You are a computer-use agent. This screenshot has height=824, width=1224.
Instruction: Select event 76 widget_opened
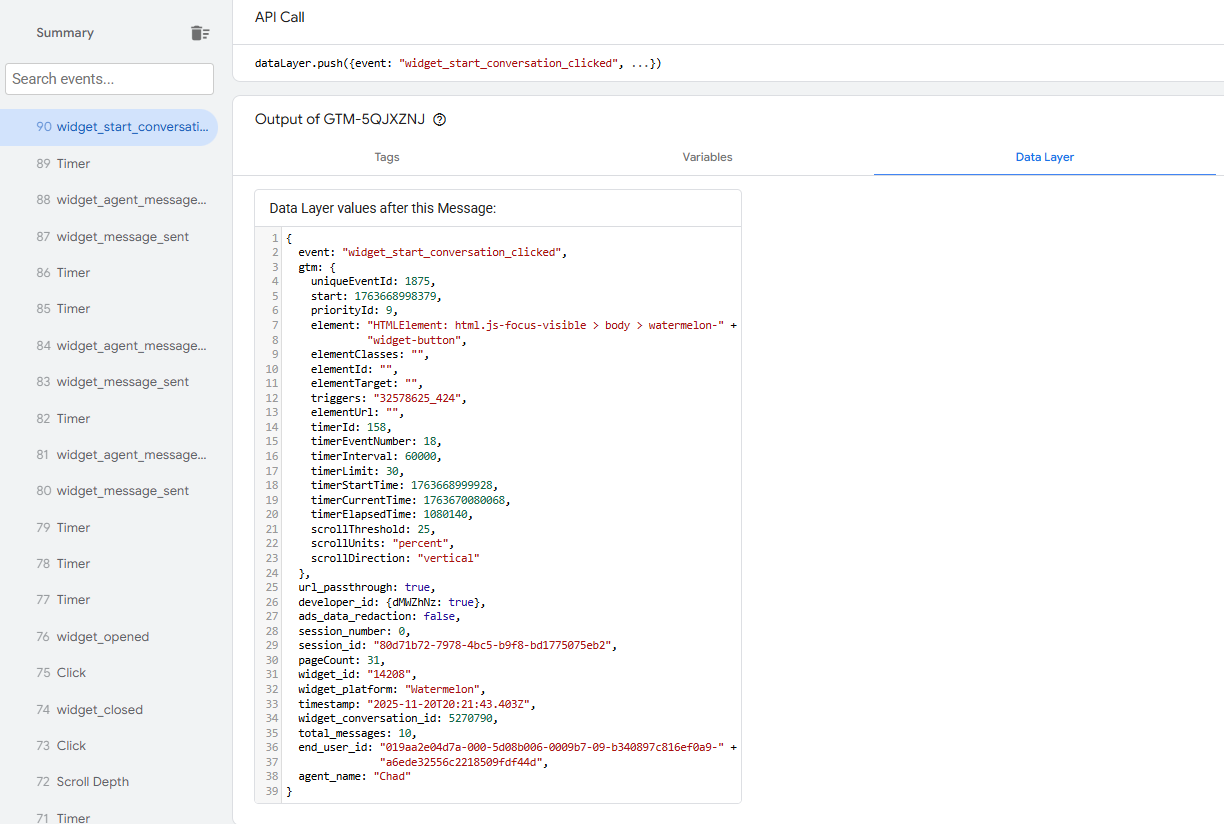pos(109,636)
